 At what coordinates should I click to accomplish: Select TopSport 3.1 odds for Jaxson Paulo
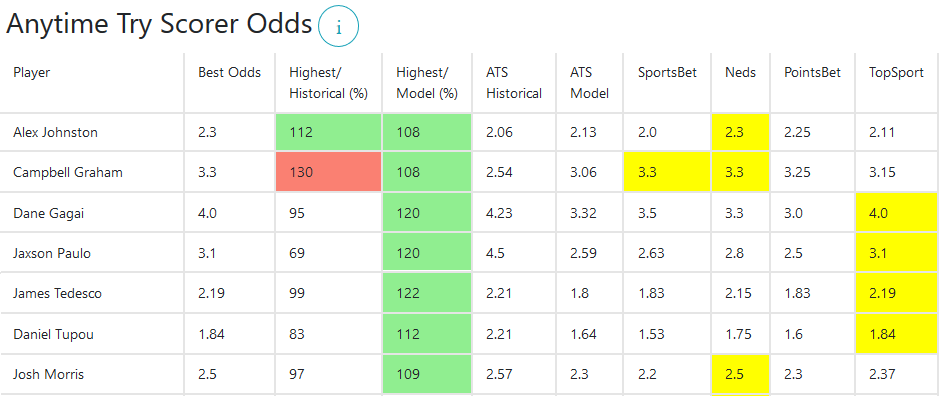pos(896,253)
